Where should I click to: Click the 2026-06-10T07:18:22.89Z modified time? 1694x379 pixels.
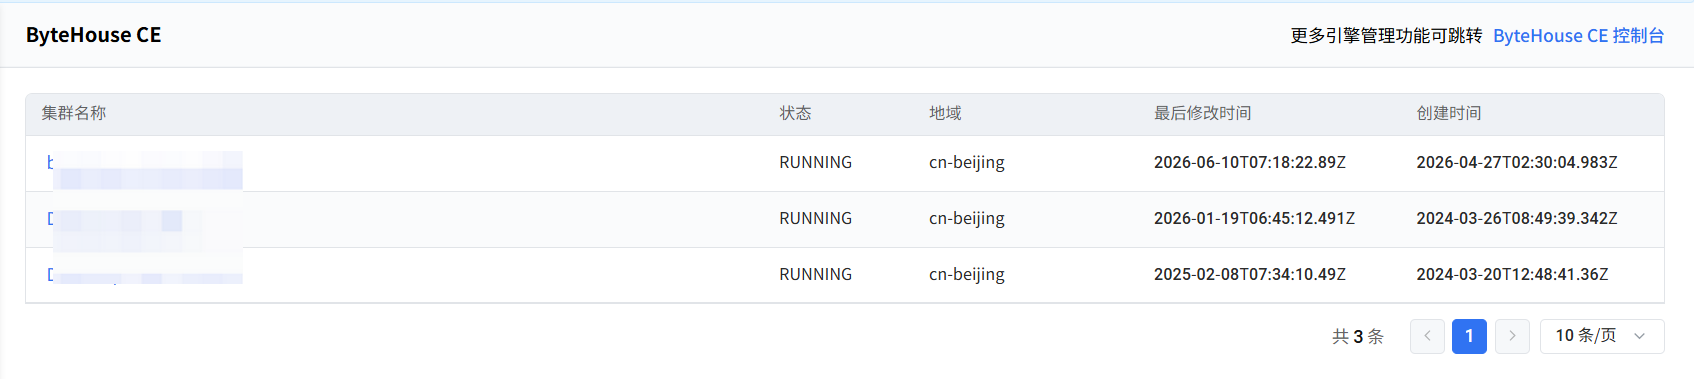(1250, 163)
